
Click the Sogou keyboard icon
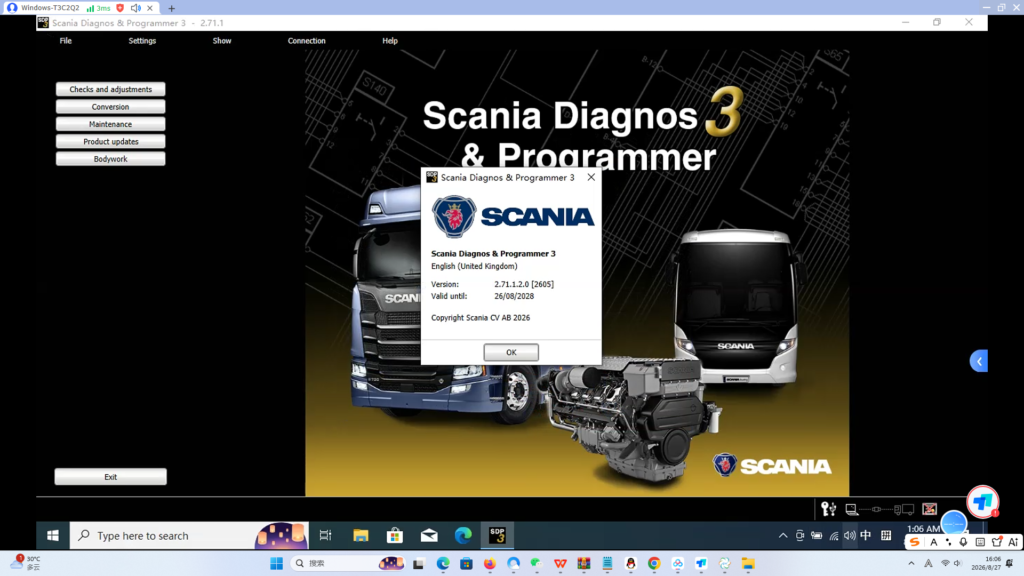pyautogui.click(x=980, y=542)
